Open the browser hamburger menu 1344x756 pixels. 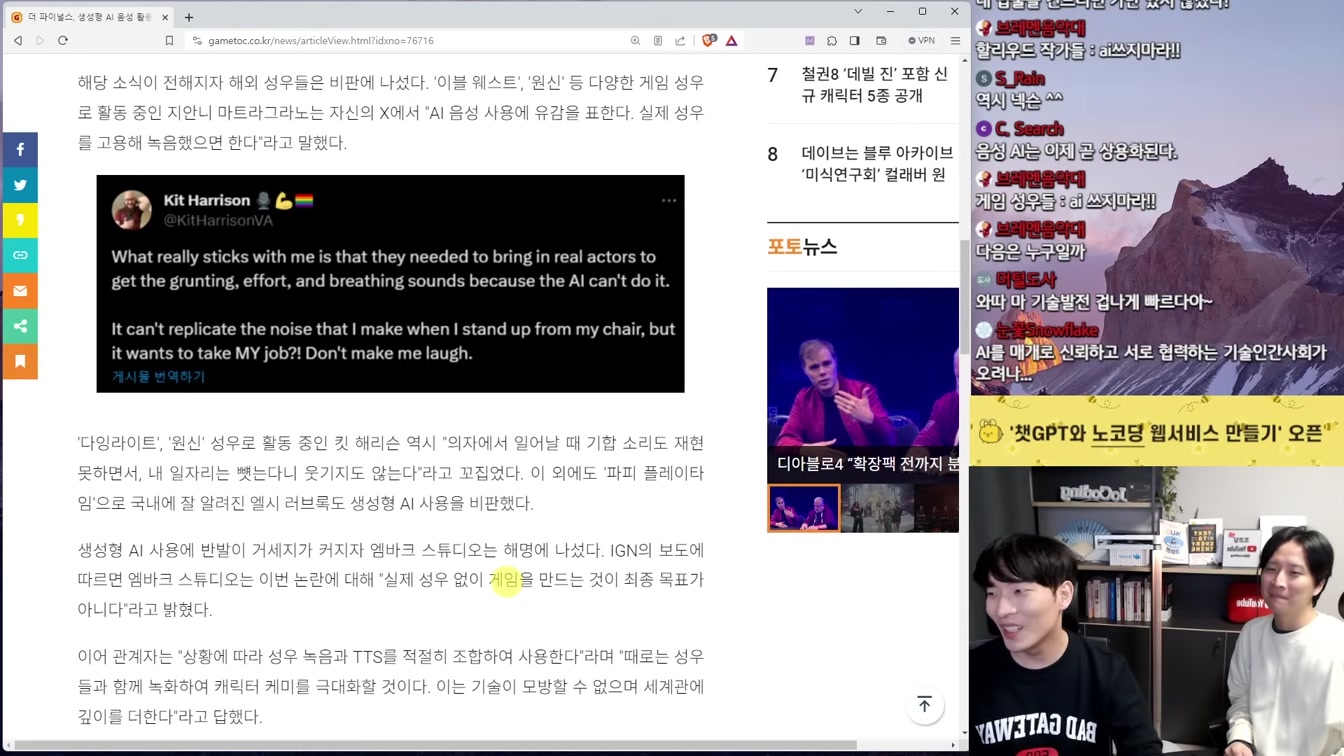[x=955, y=41]
